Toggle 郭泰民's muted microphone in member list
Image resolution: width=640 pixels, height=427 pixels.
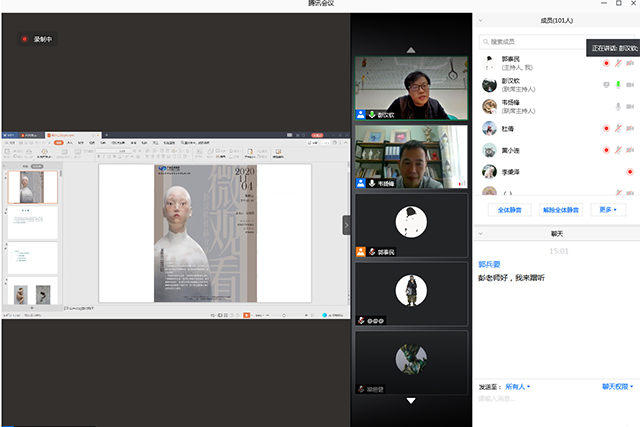[x=618, y=63]
